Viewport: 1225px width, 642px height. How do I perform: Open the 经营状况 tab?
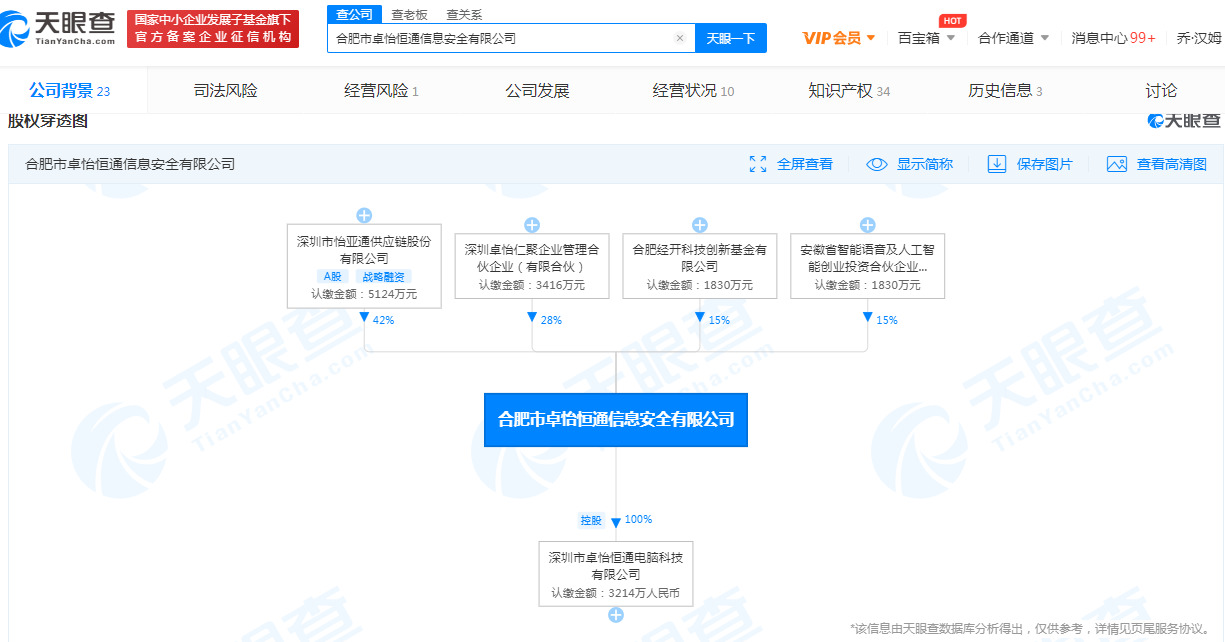tap(693, 91)
